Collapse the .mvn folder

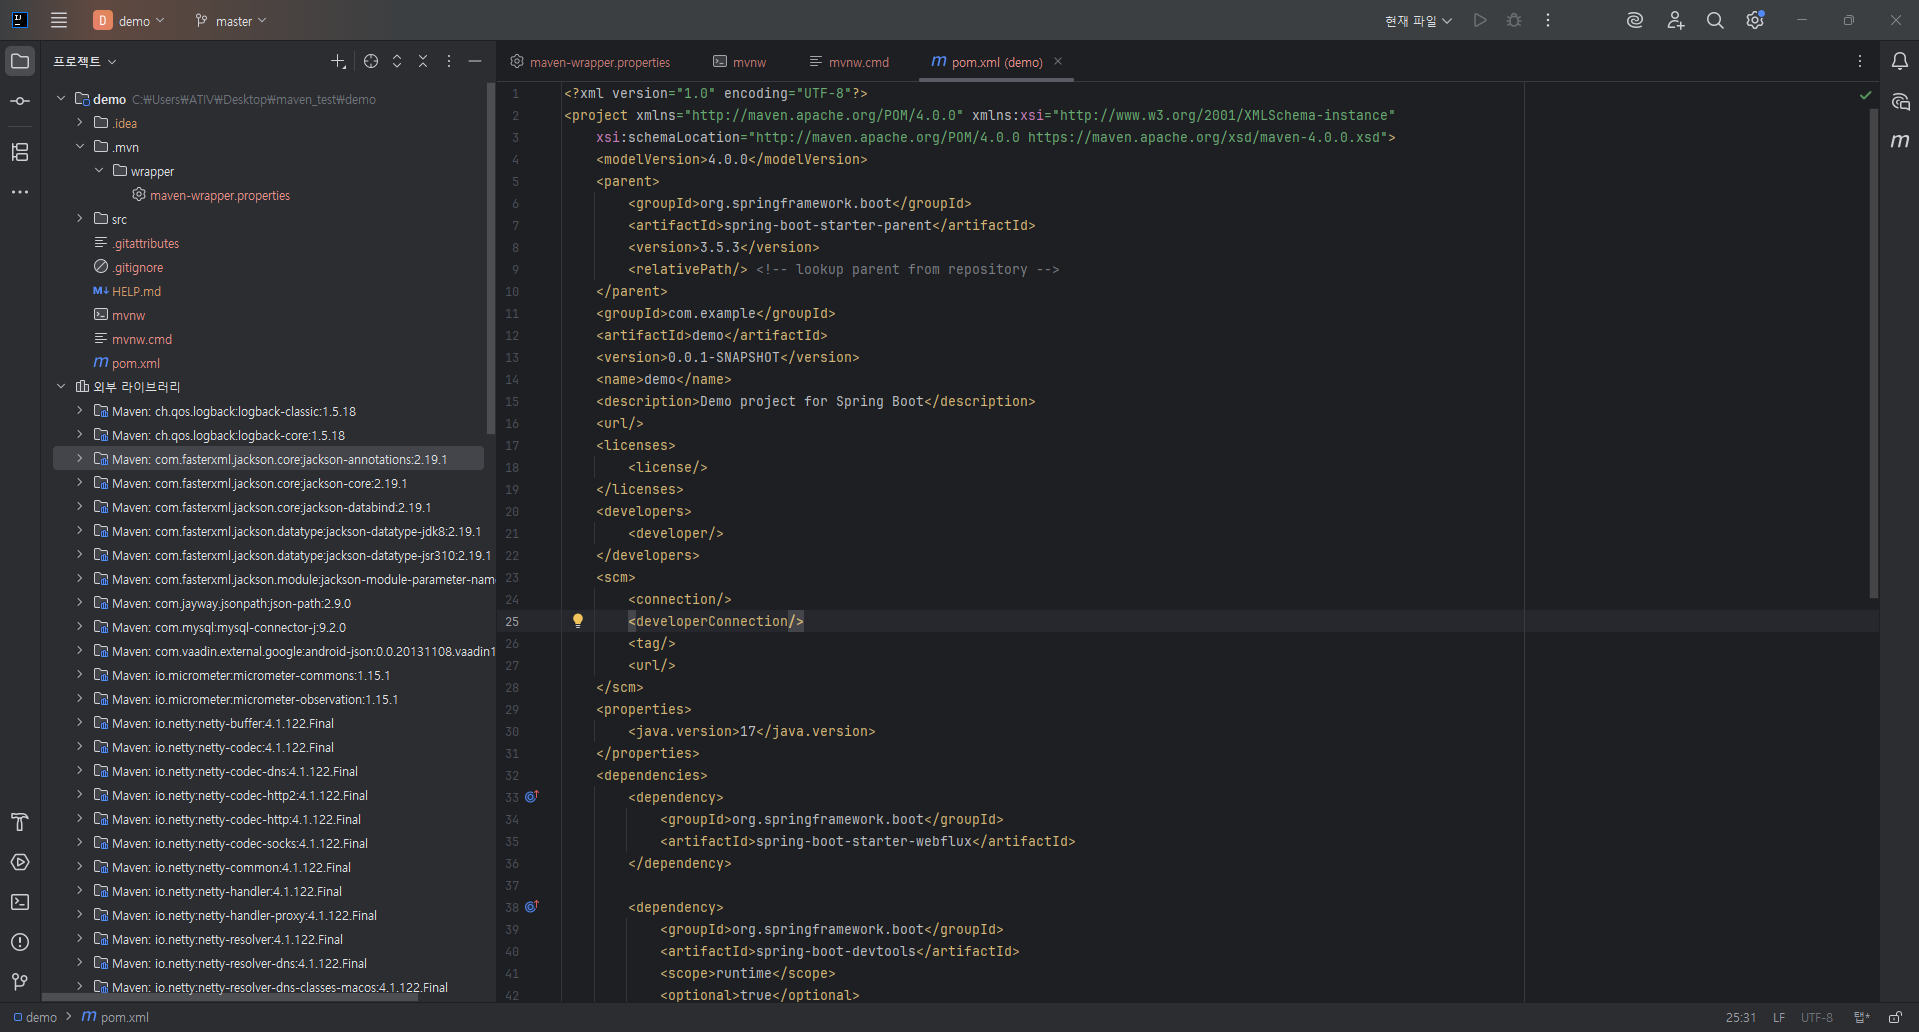80,147
